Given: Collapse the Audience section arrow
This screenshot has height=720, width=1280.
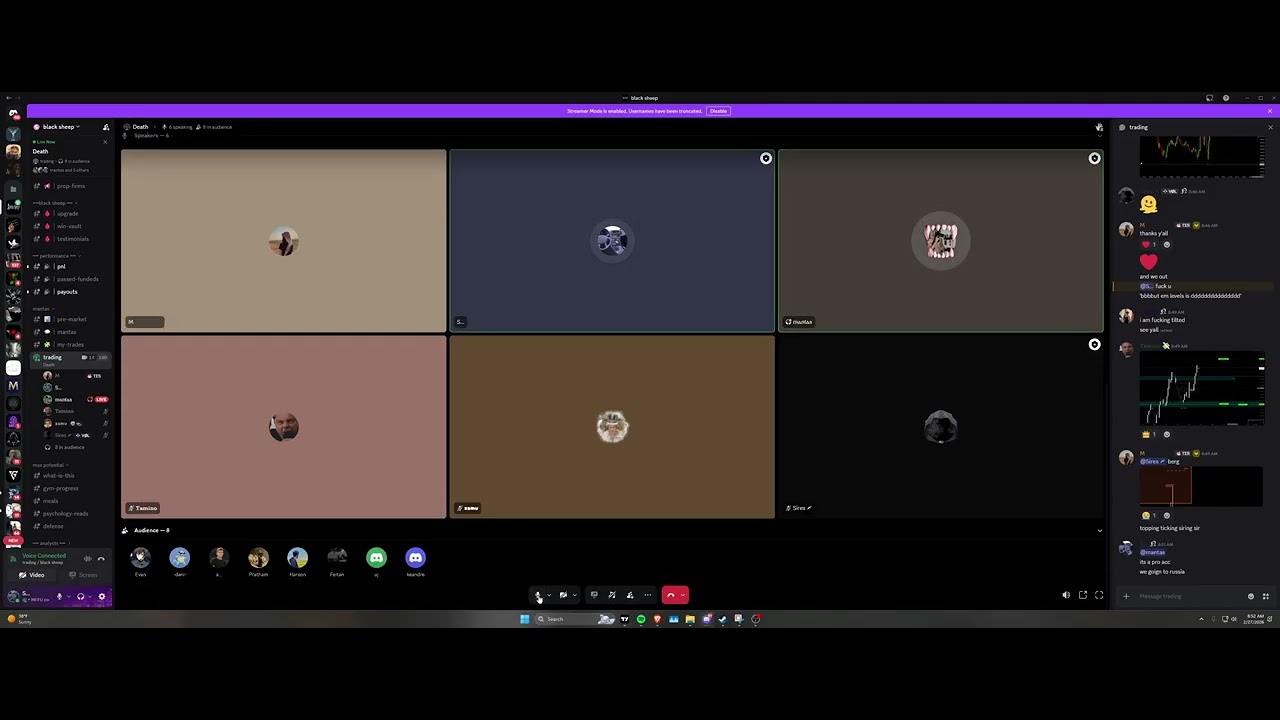Looking at the screenshot, I should pyautogui.click(x=1099, y=530).
